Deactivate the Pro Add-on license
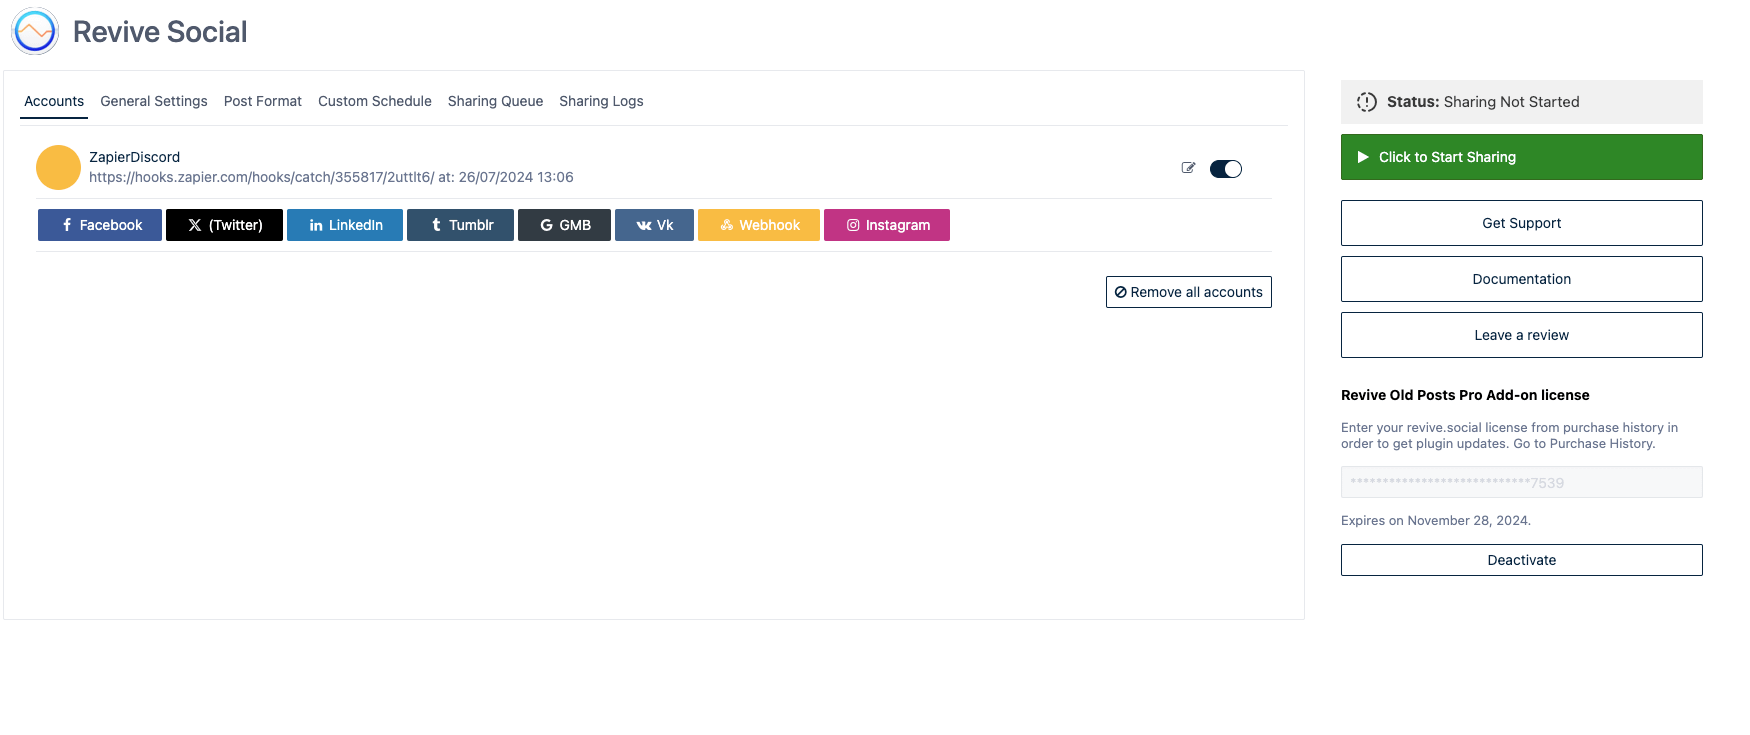This screenshot has height=735, width=1750. (1521, 560)
